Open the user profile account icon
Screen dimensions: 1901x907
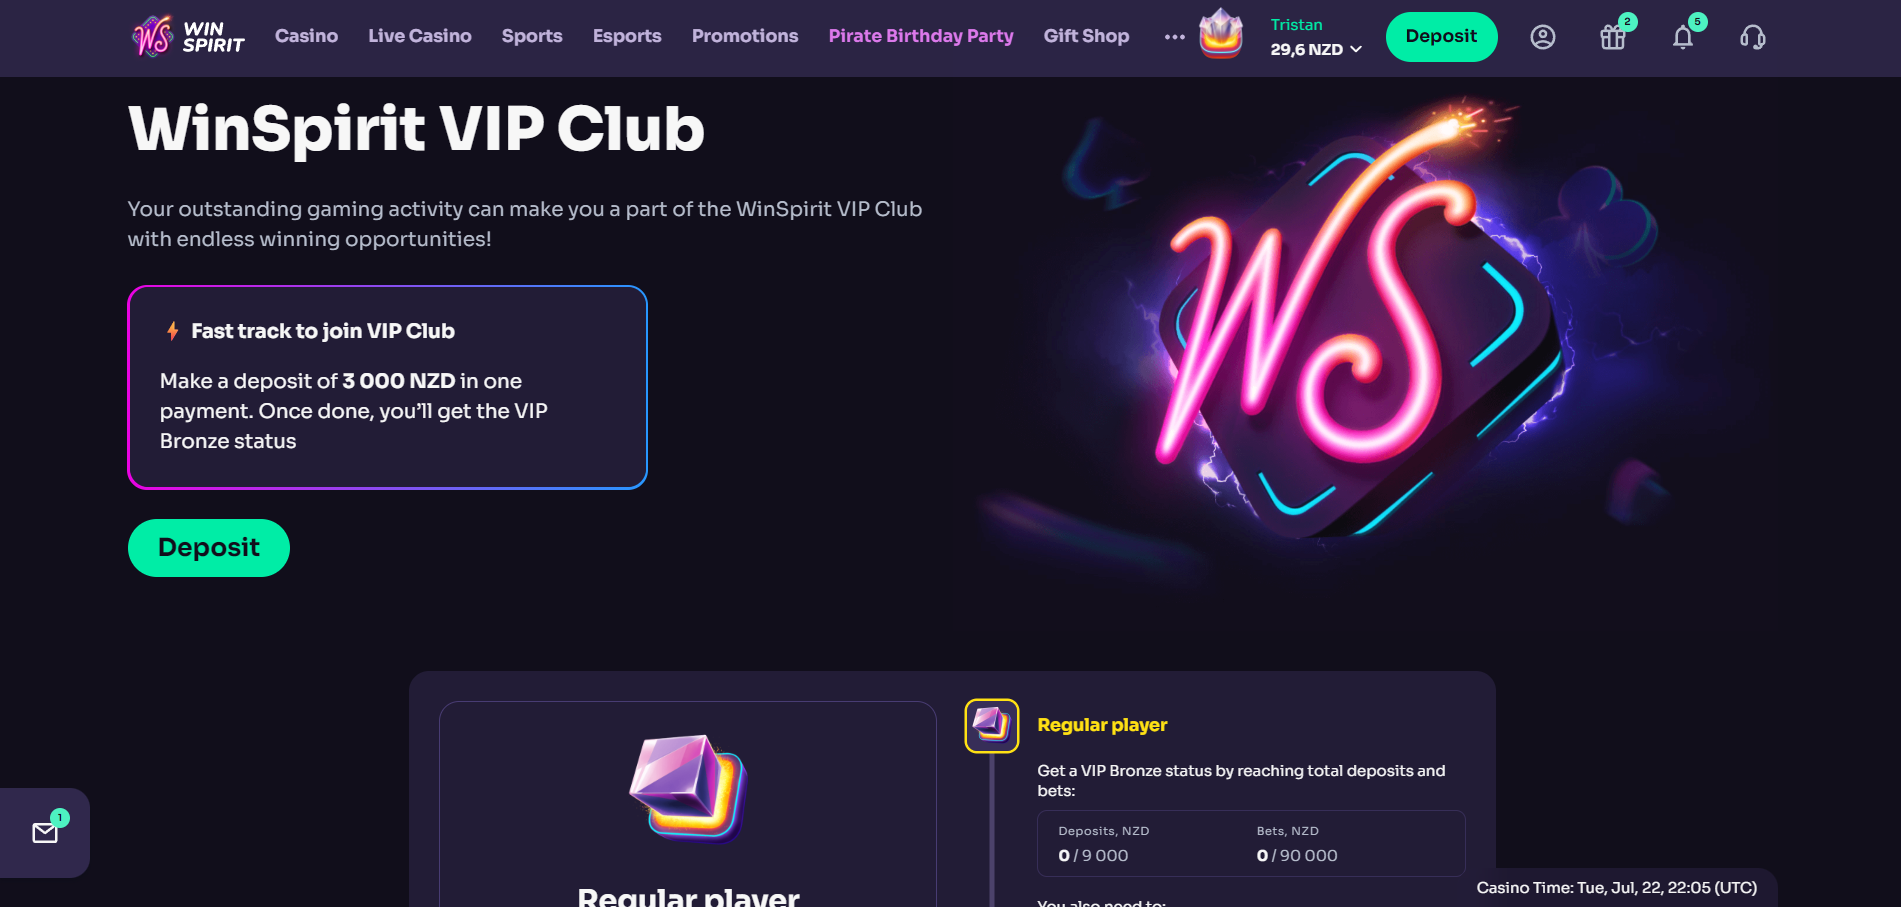click(1543, 37)
